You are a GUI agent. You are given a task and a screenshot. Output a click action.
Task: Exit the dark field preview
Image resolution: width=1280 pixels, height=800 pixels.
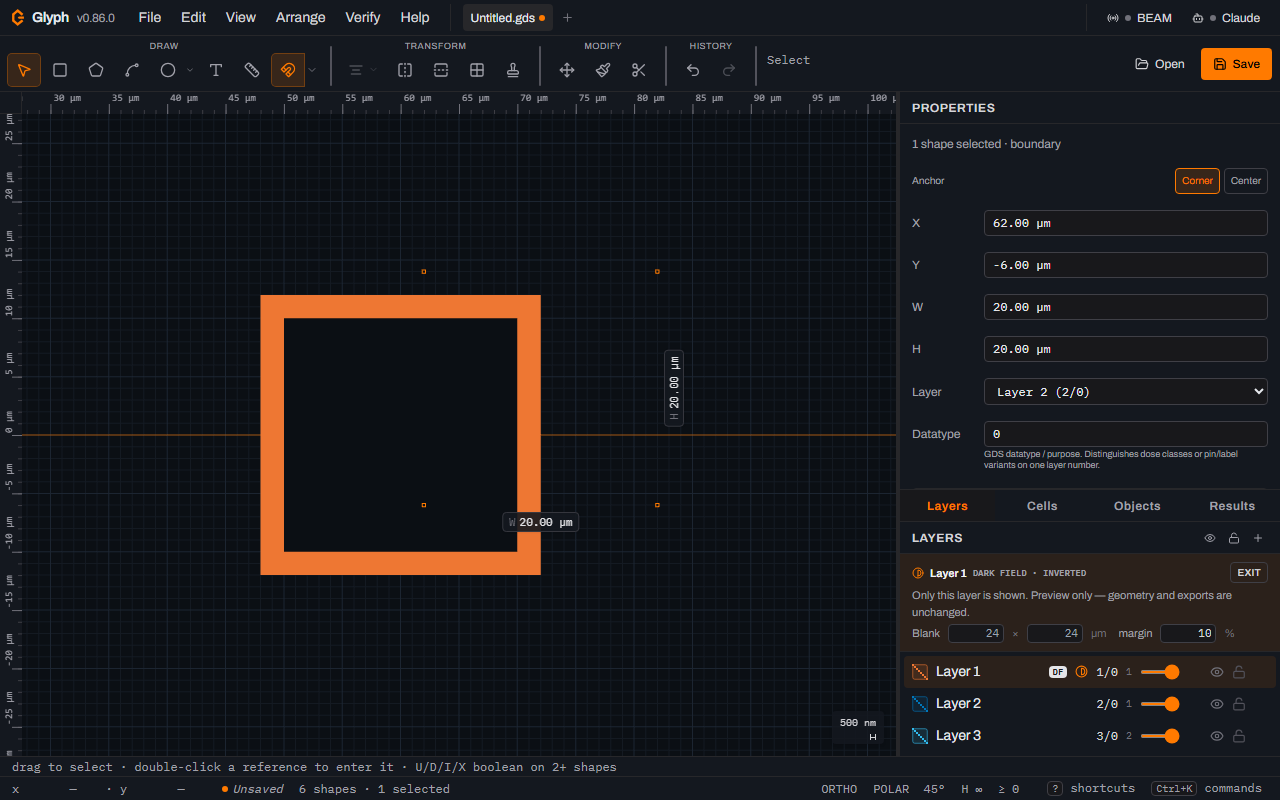tap(1249, 573)
